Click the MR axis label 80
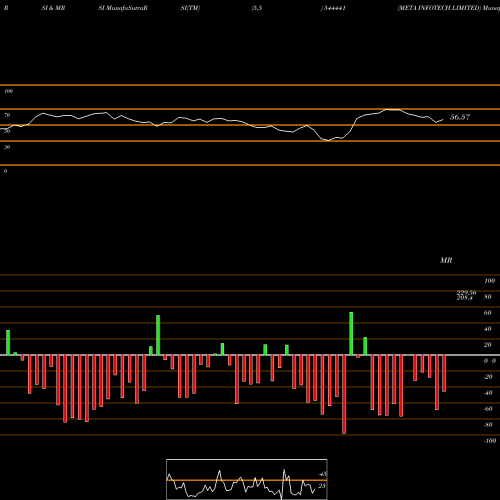This screenshot has width=500, height=500. pyautogui.click(x=487, y=297)
